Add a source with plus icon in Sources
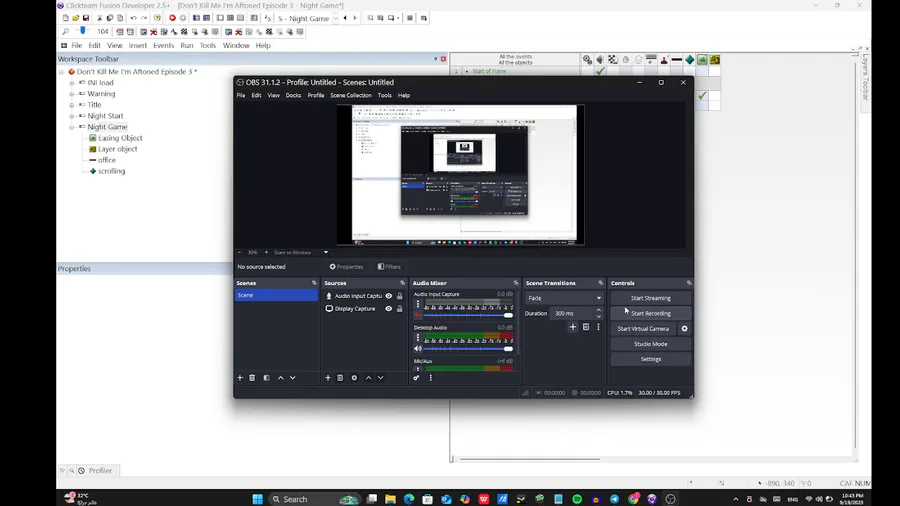Screen dimensions: 900x506 tap(328, 377)
